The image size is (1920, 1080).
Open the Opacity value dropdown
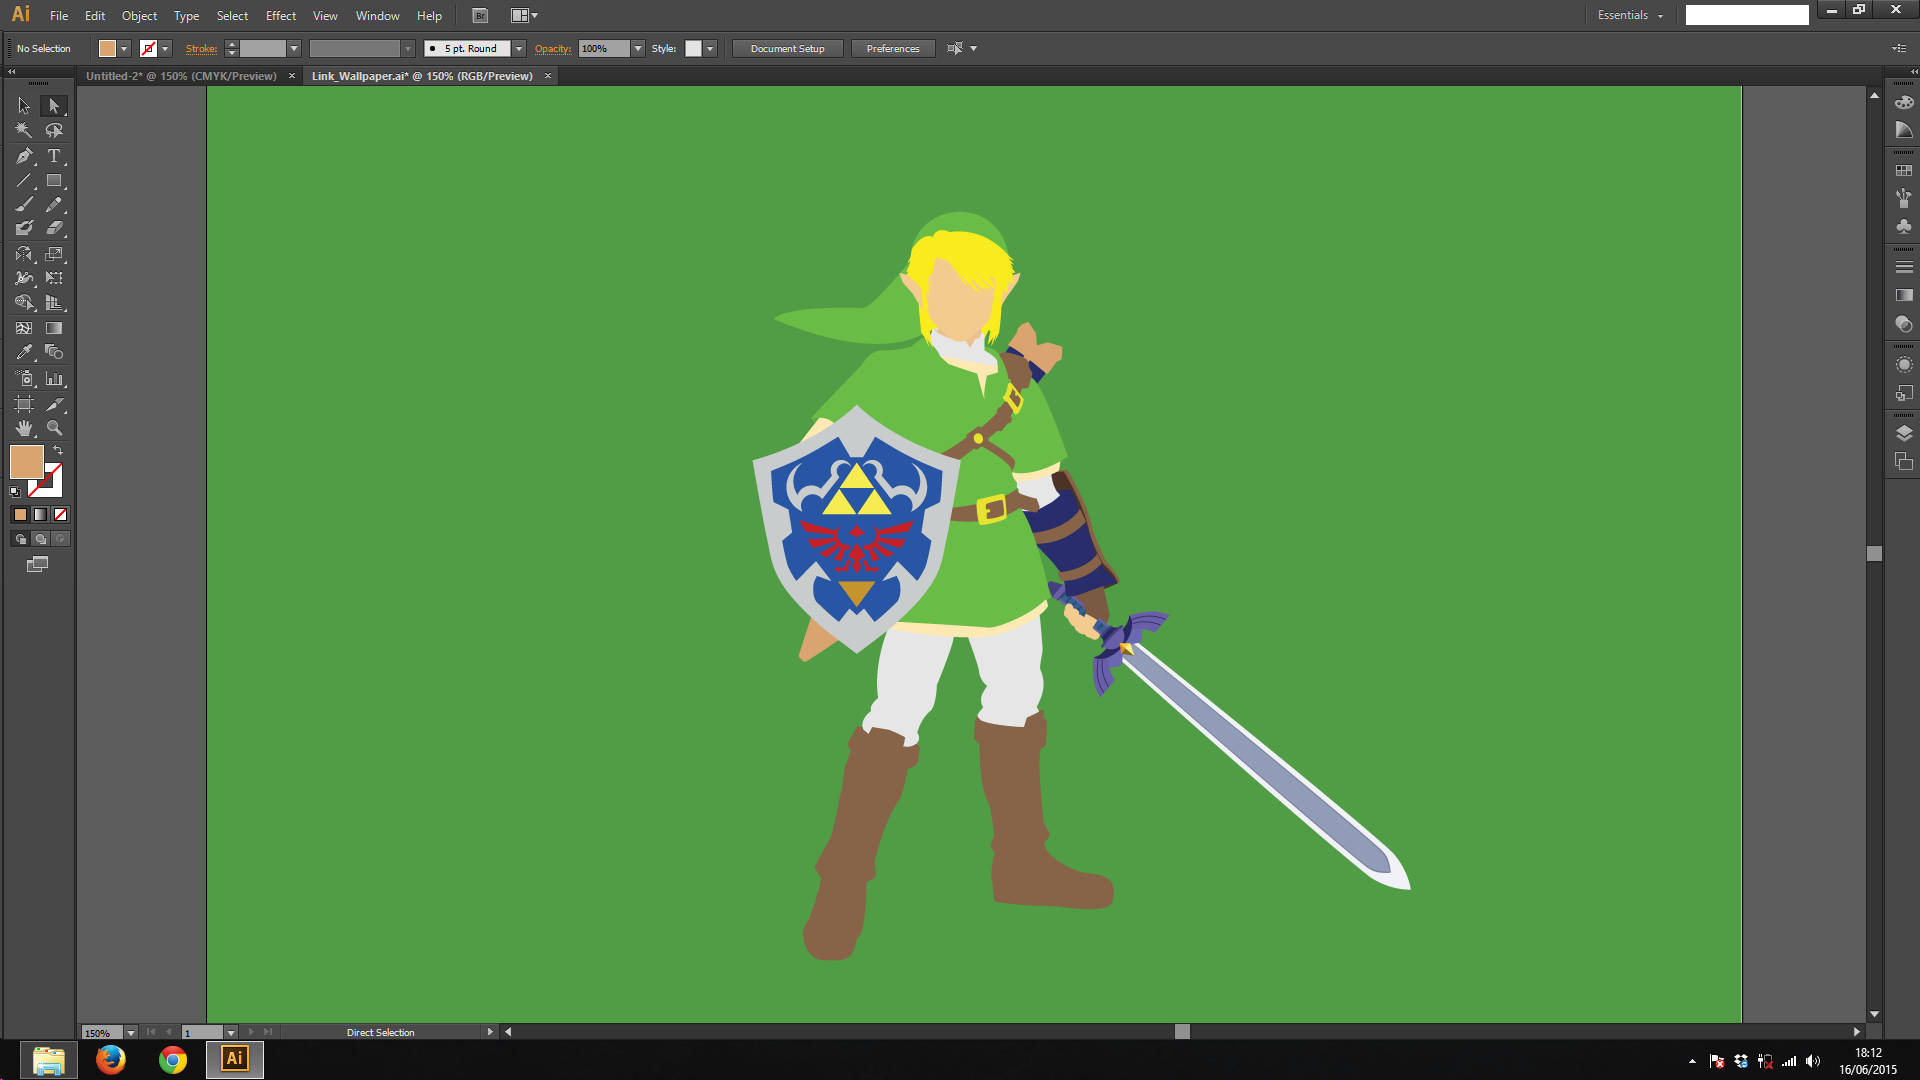tap(638, 49)
